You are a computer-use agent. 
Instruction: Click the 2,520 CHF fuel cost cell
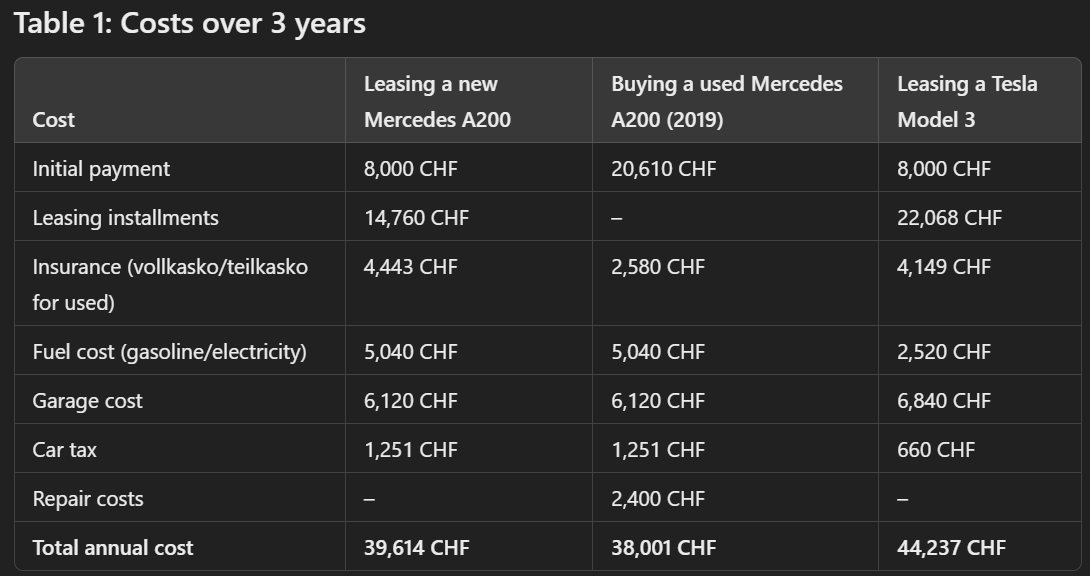(943, 352)
